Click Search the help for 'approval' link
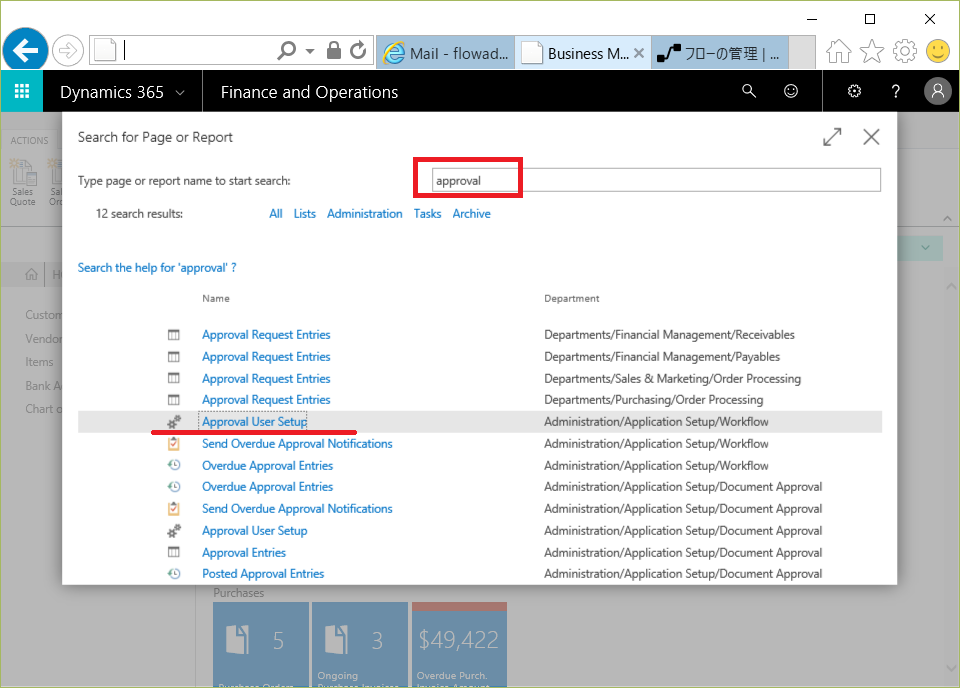The height and width of the screenshot is (688, 960). tap(157, 267)
